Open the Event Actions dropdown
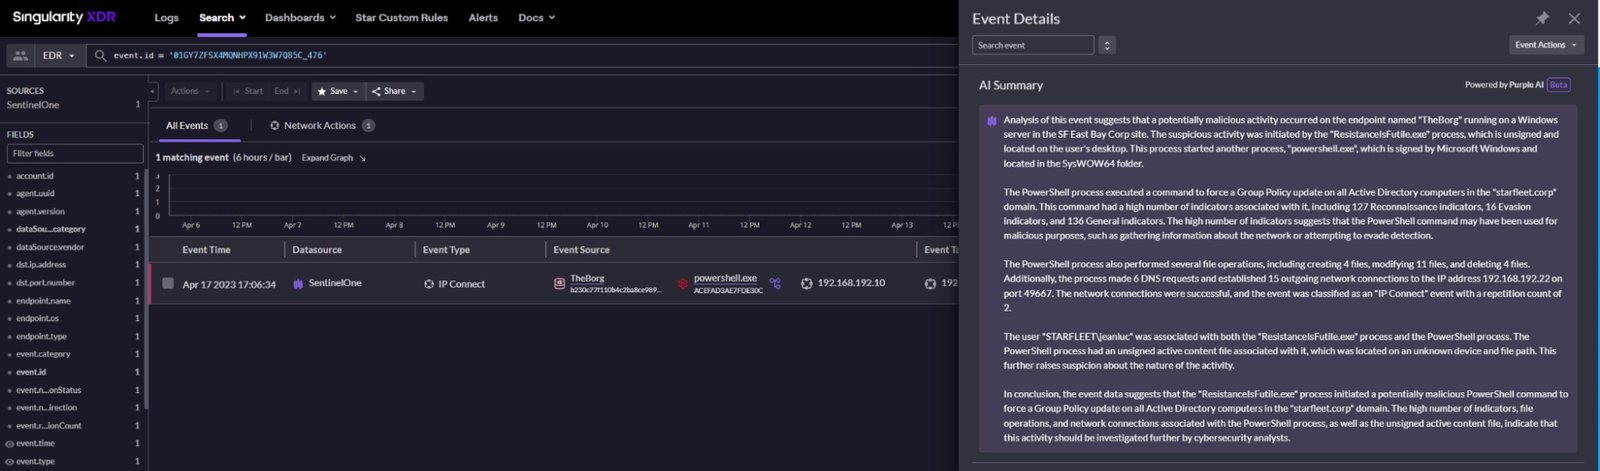 [x=1546, y=45]
